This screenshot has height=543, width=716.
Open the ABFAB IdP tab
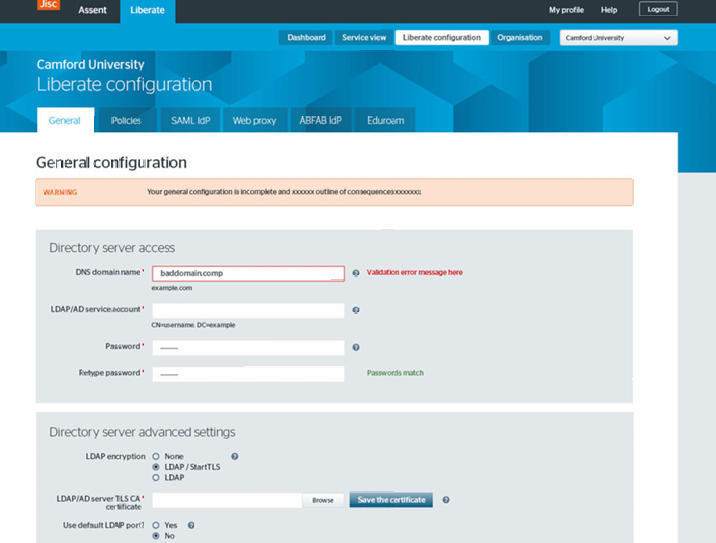[x=321, y=121]
